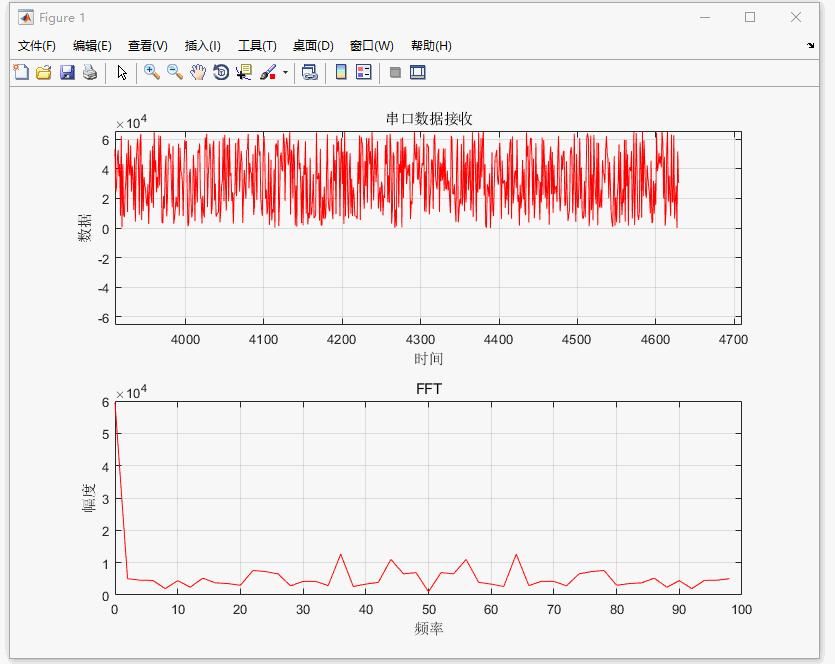
Task: Open the 文件(F) menu
Action: (37, 46)
